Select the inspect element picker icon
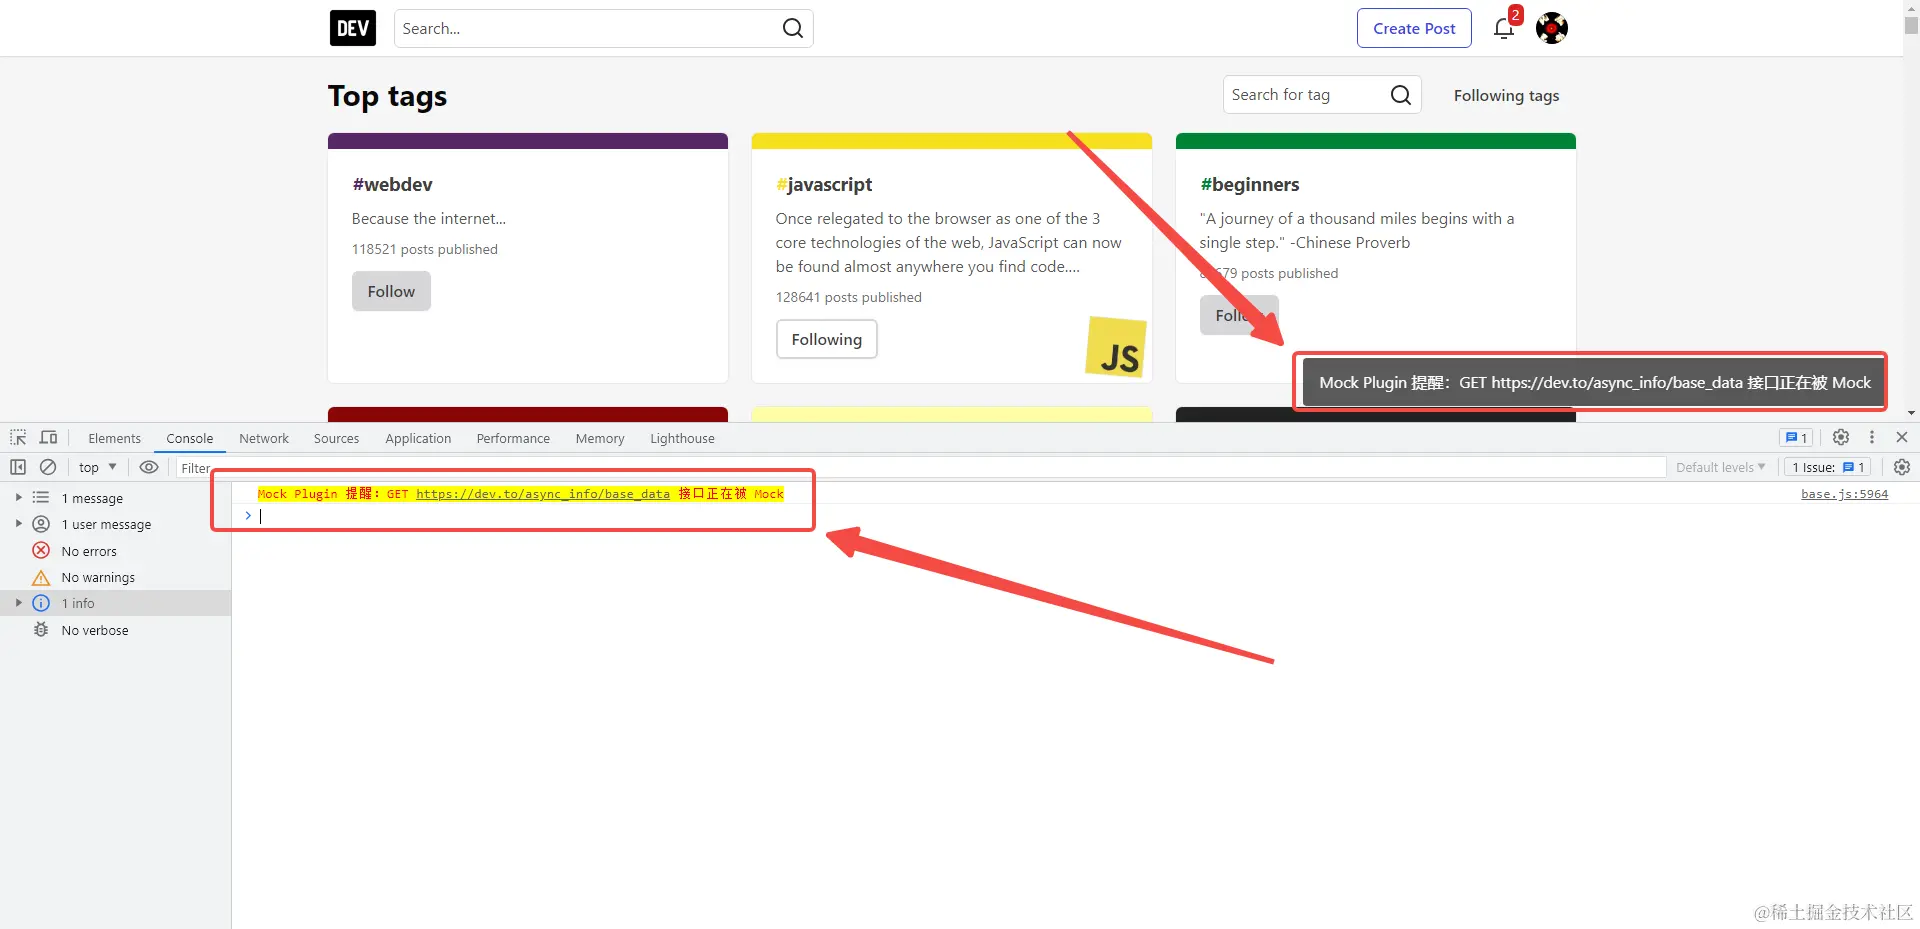This screenshot has height=929, width=1920. [18, 438]
